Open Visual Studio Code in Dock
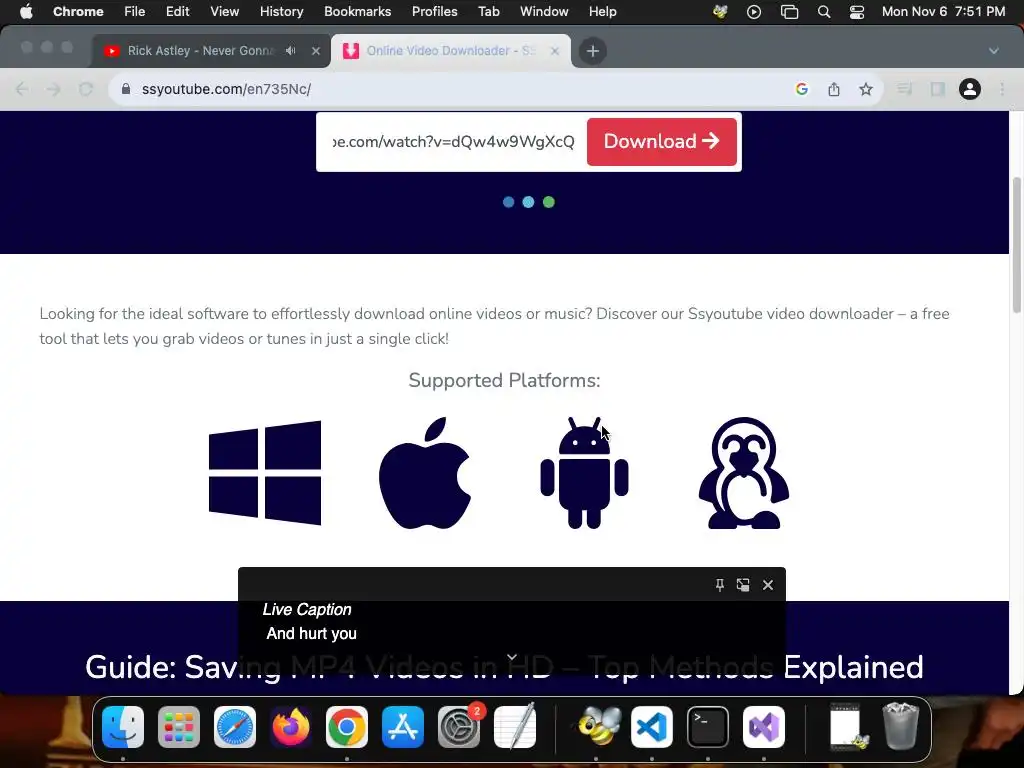 [652, 727]
